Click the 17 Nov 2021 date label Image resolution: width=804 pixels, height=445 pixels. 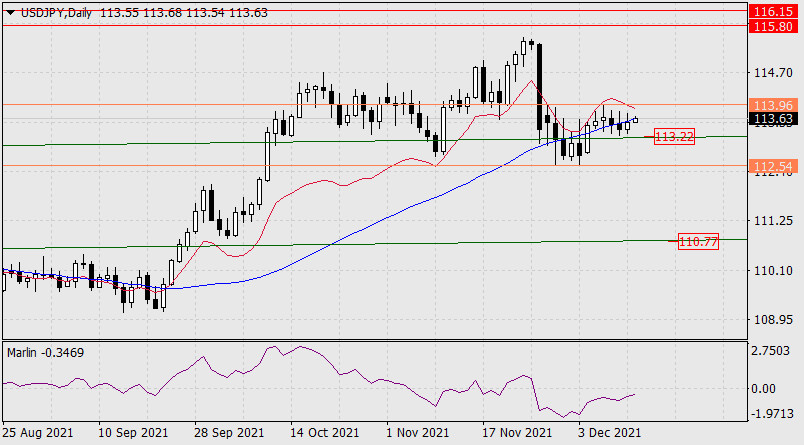coord(517,433)
